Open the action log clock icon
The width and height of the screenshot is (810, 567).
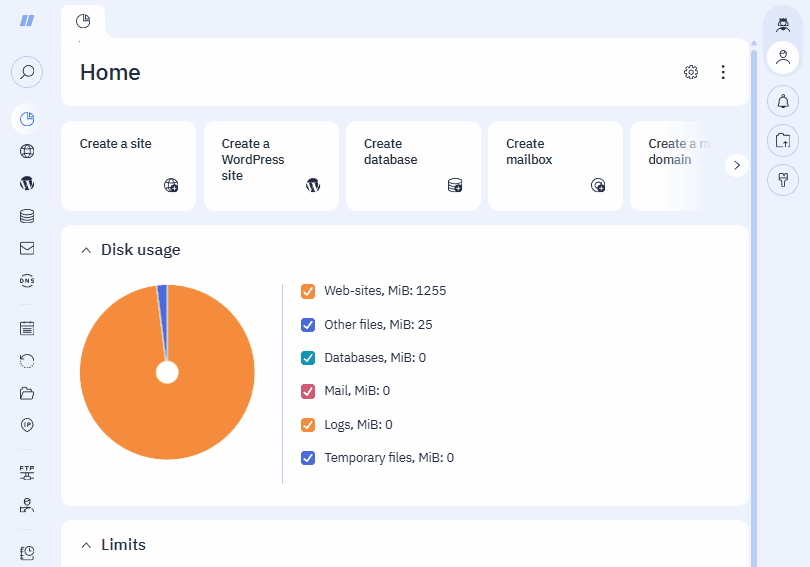[x=27, y=553]
